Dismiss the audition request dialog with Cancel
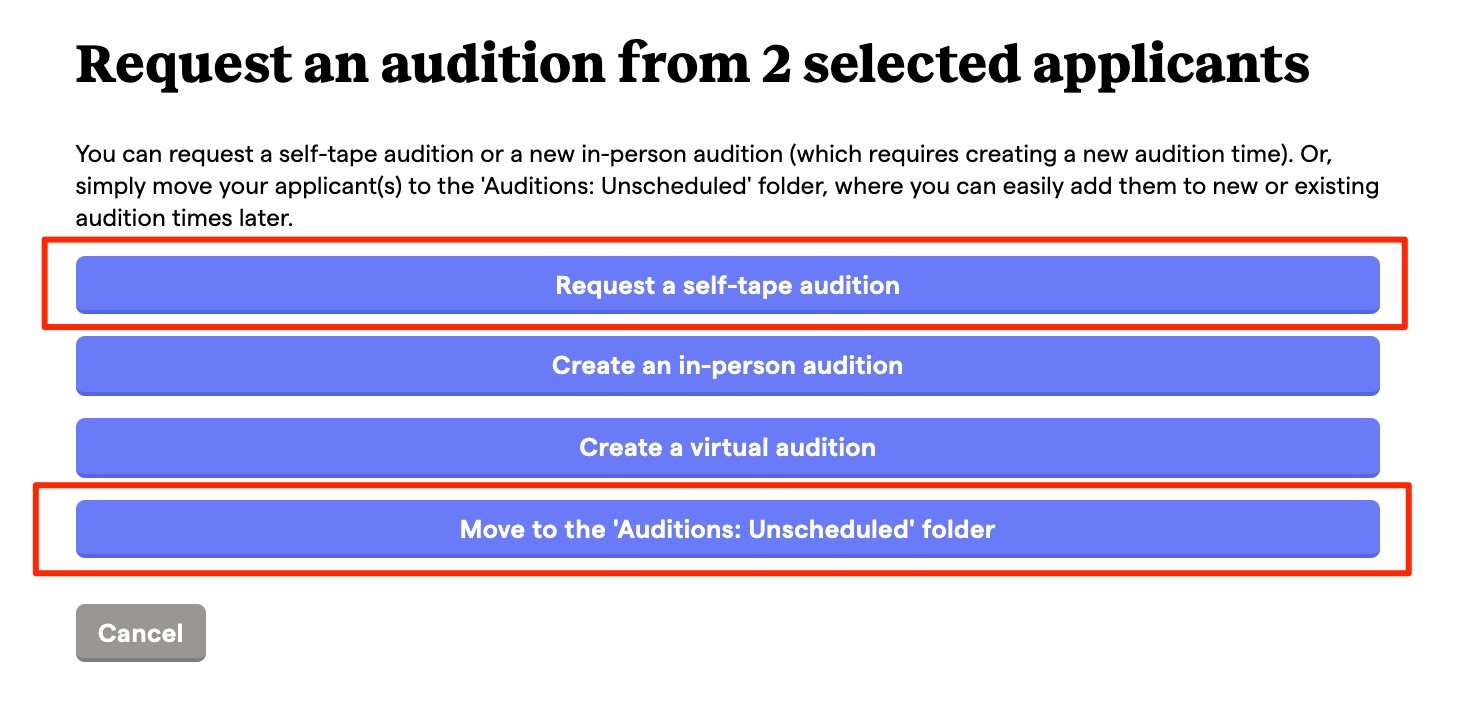Image resolution: width=1462 pixels, height=704 pixels. point(140,633)
